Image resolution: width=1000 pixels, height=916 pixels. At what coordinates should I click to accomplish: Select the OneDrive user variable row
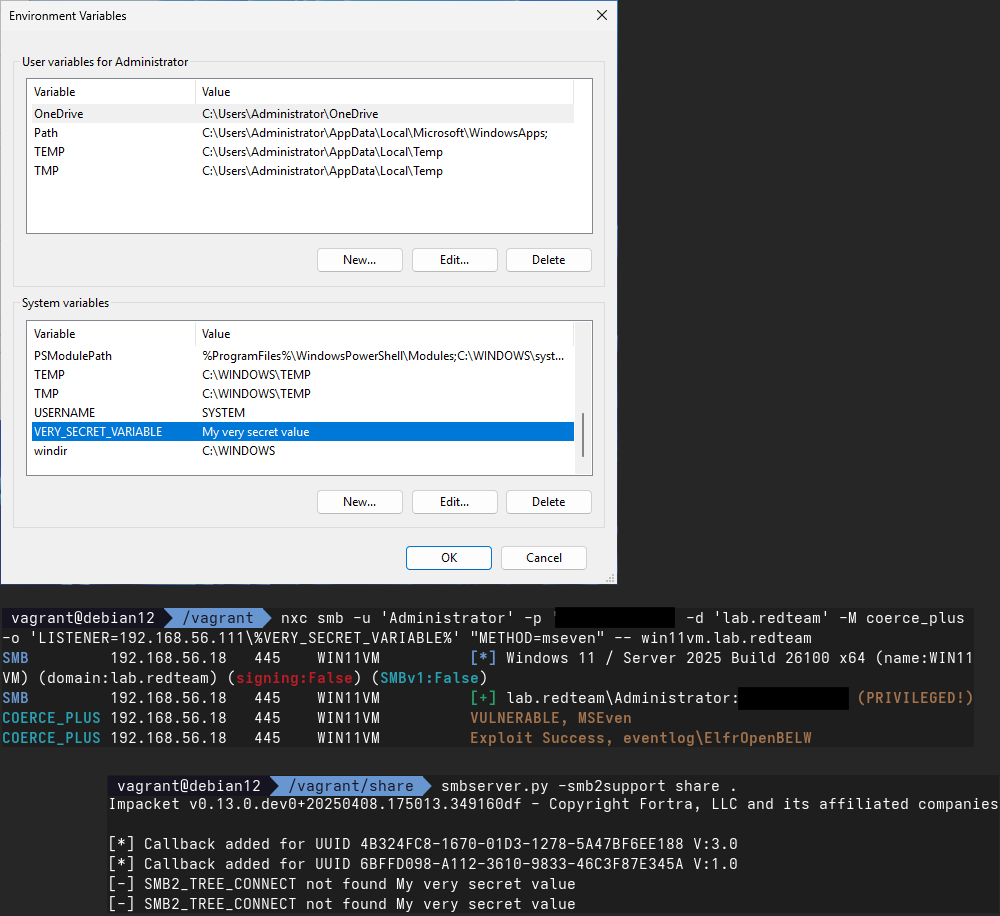pos(302,114)
